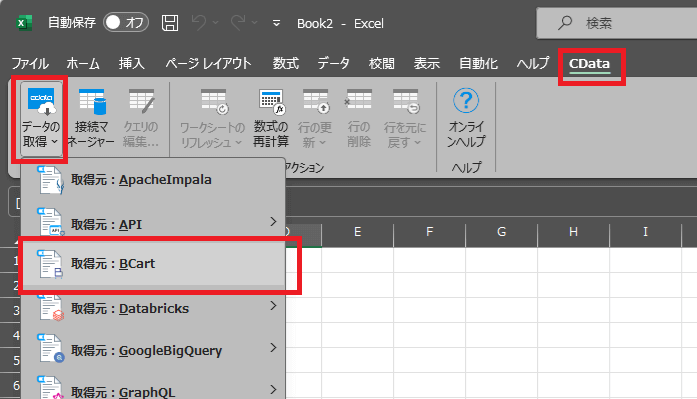This screenshot has width=697, height=399.
Task: Click the Excel logo icon
Action: tap(24, 23)
